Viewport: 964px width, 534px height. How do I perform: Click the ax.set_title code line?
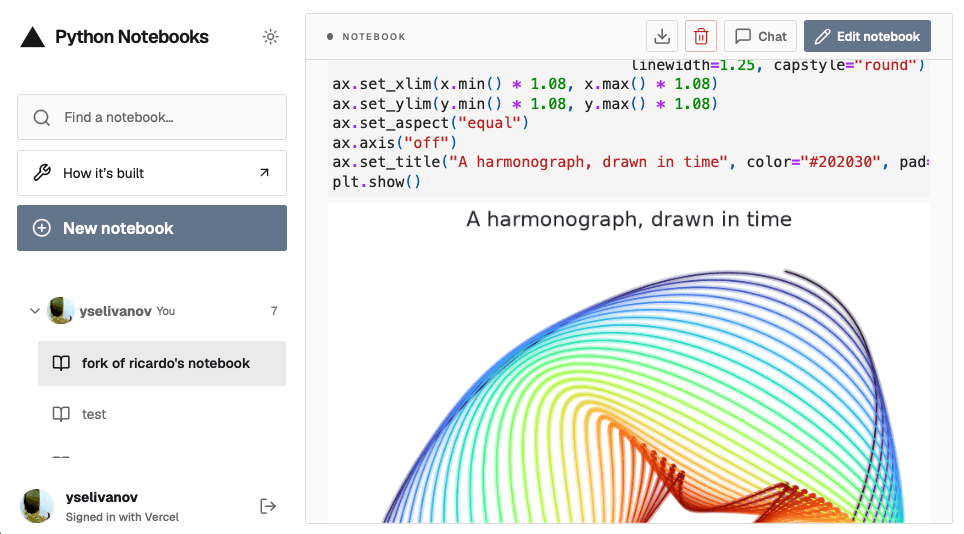click(x=631, y=162)
